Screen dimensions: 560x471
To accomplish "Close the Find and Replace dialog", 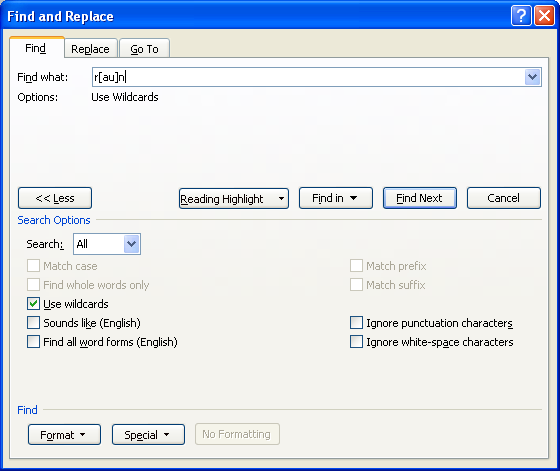I will (544, 16).
